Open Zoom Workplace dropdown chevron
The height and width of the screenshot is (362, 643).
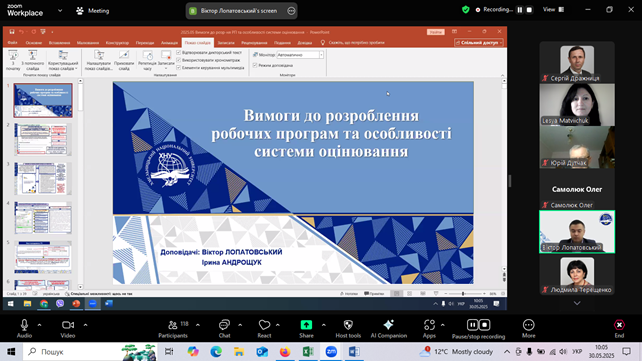[x=60, y=11]
